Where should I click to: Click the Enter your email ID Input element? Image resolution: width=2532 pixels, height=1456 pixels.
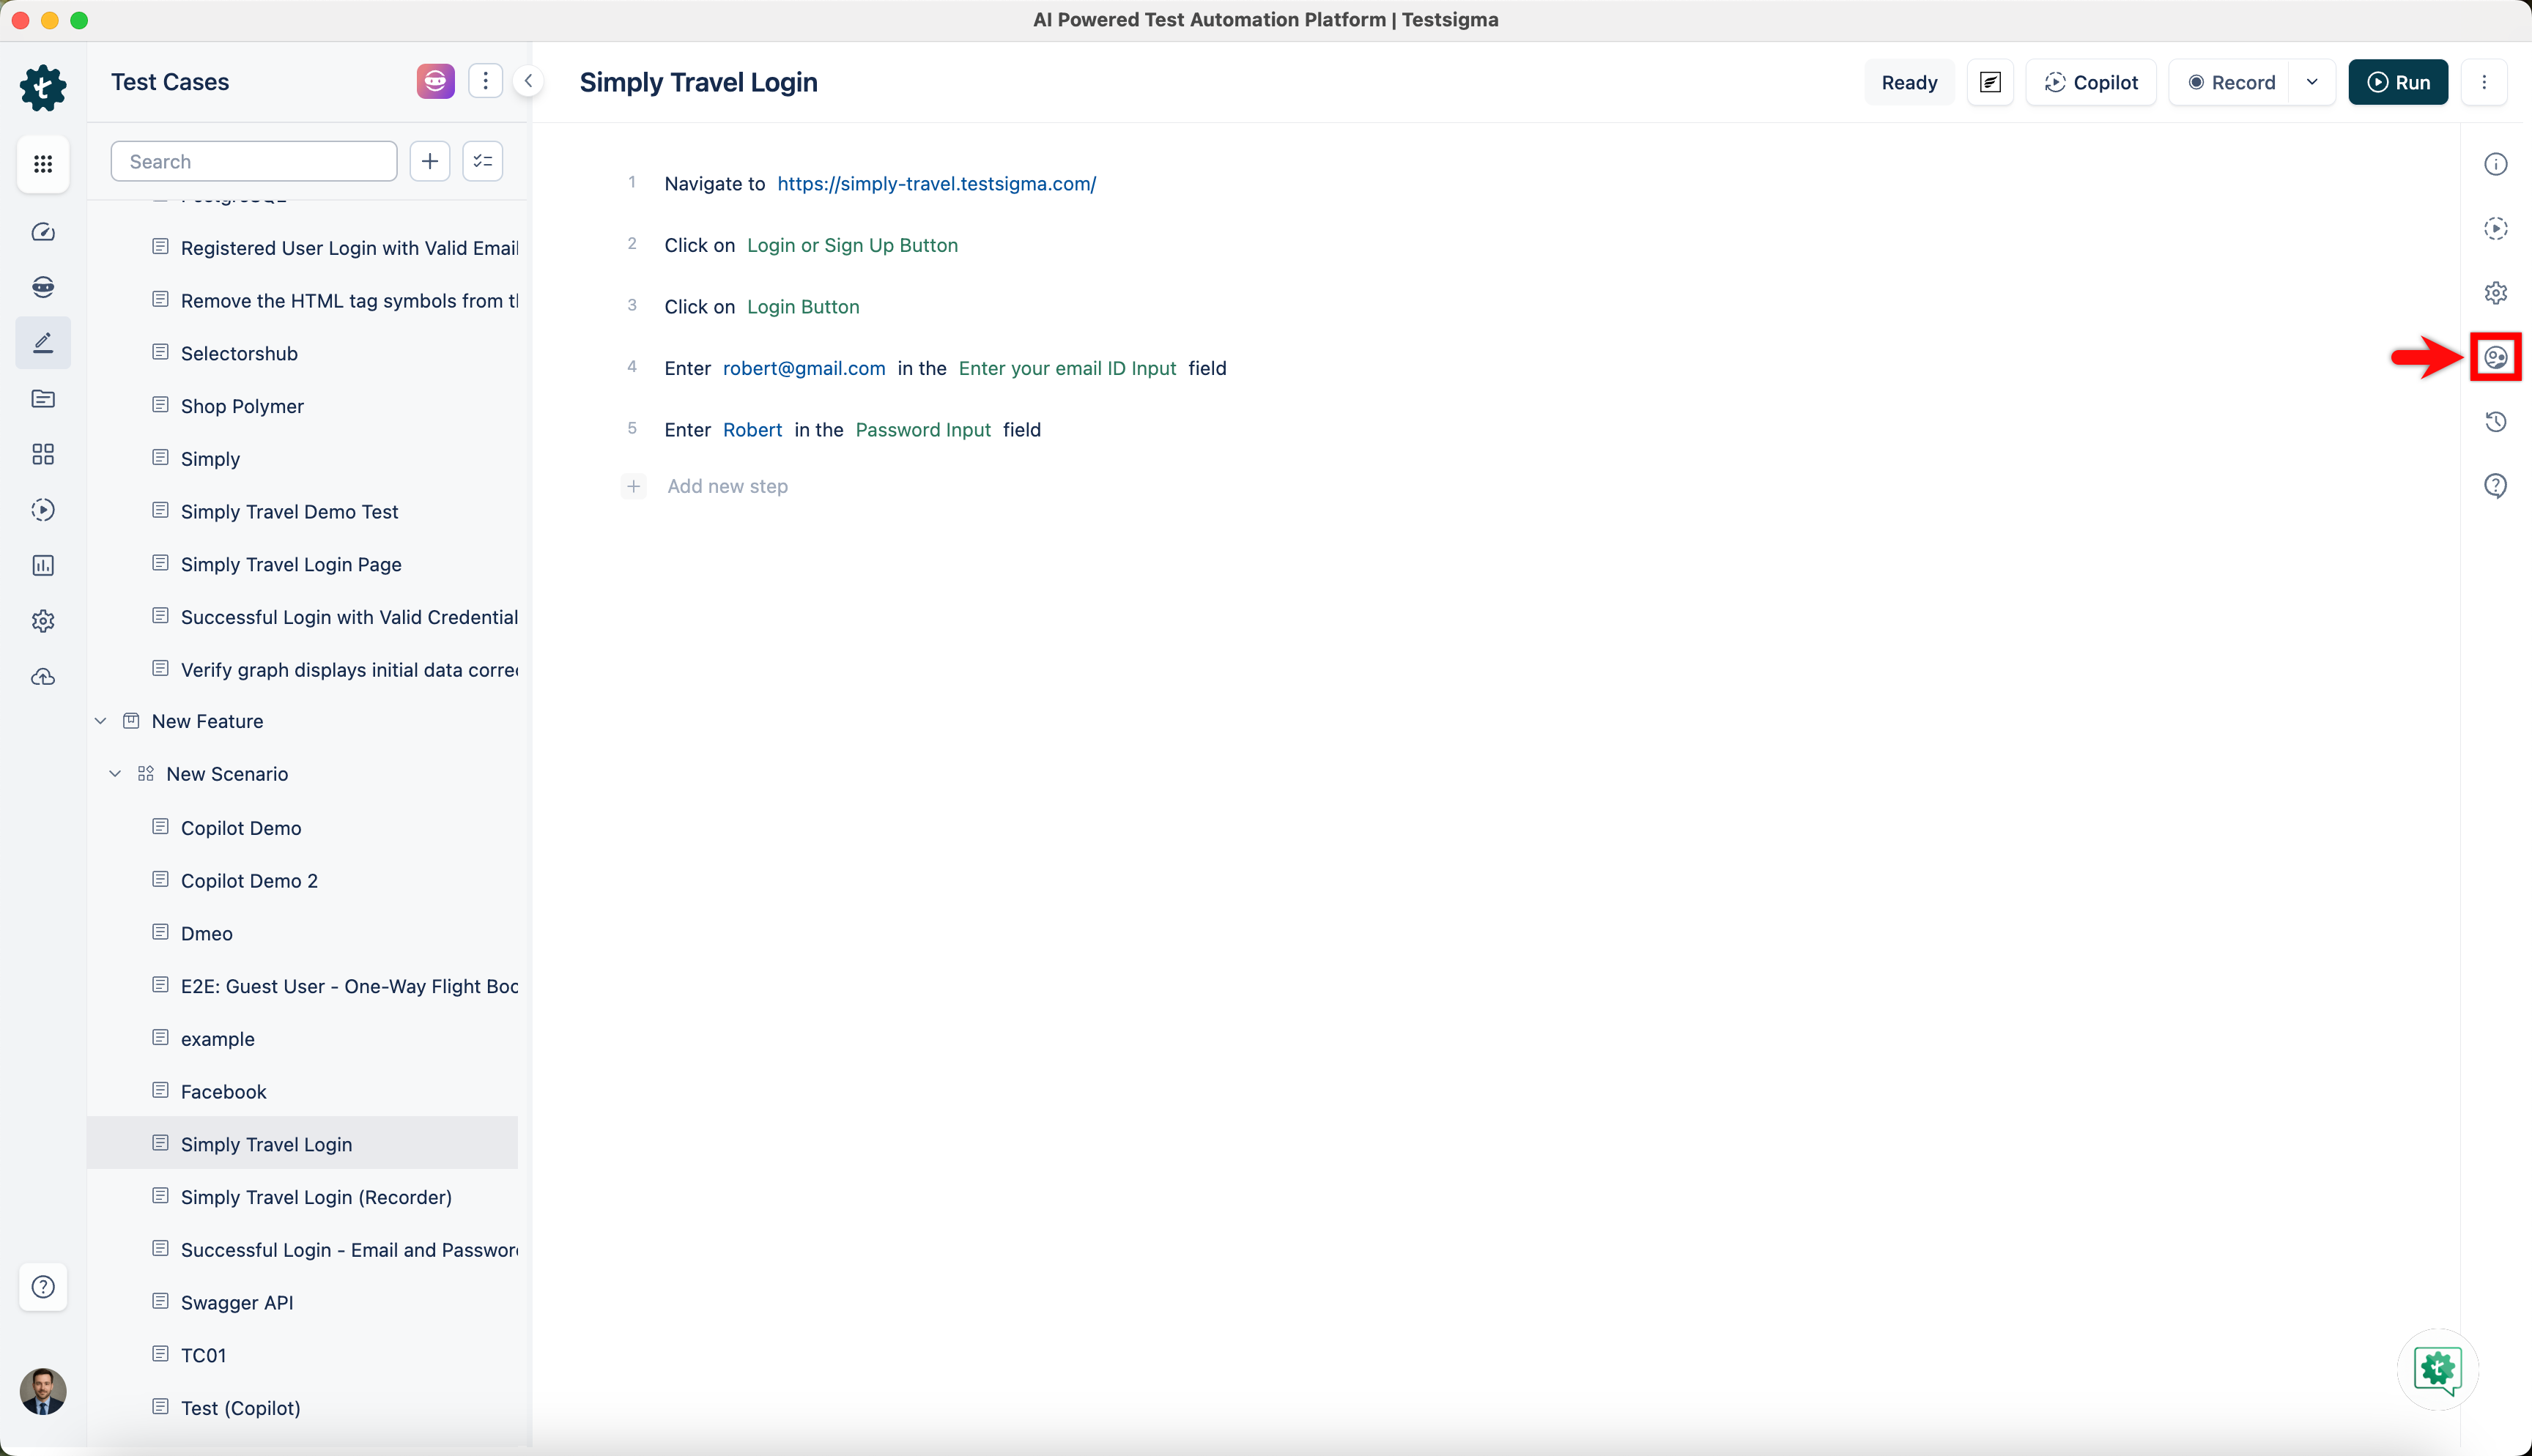click(1067, 368)
